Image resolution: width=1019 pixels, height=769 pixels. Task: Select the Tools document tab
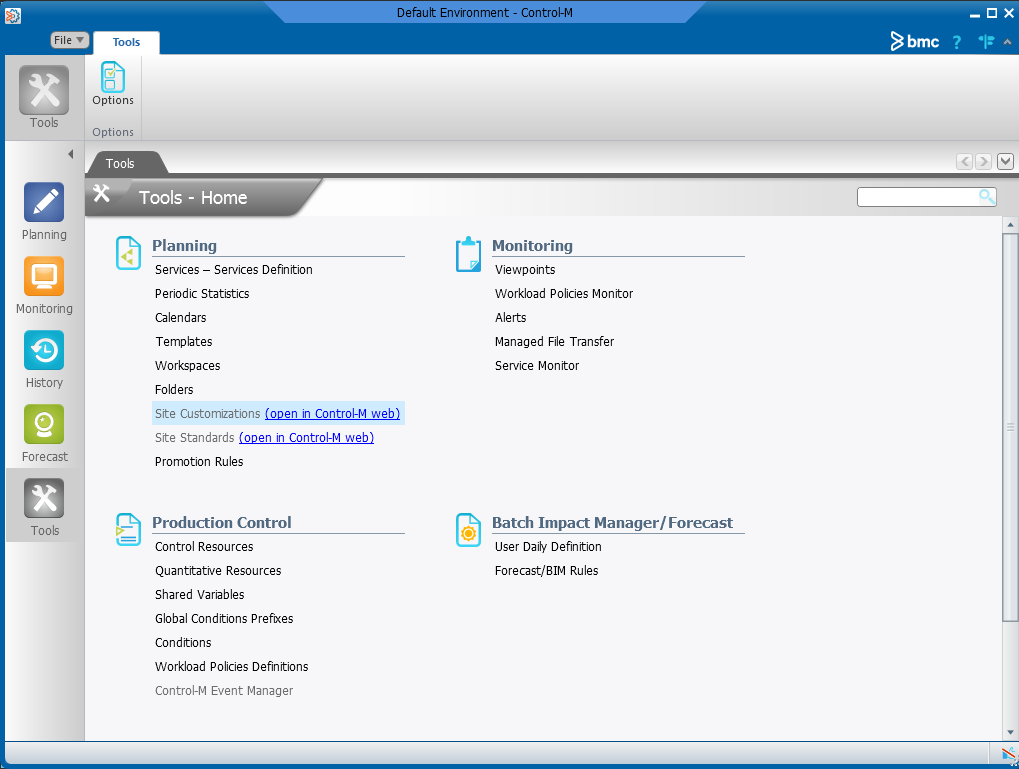point(120,163)
